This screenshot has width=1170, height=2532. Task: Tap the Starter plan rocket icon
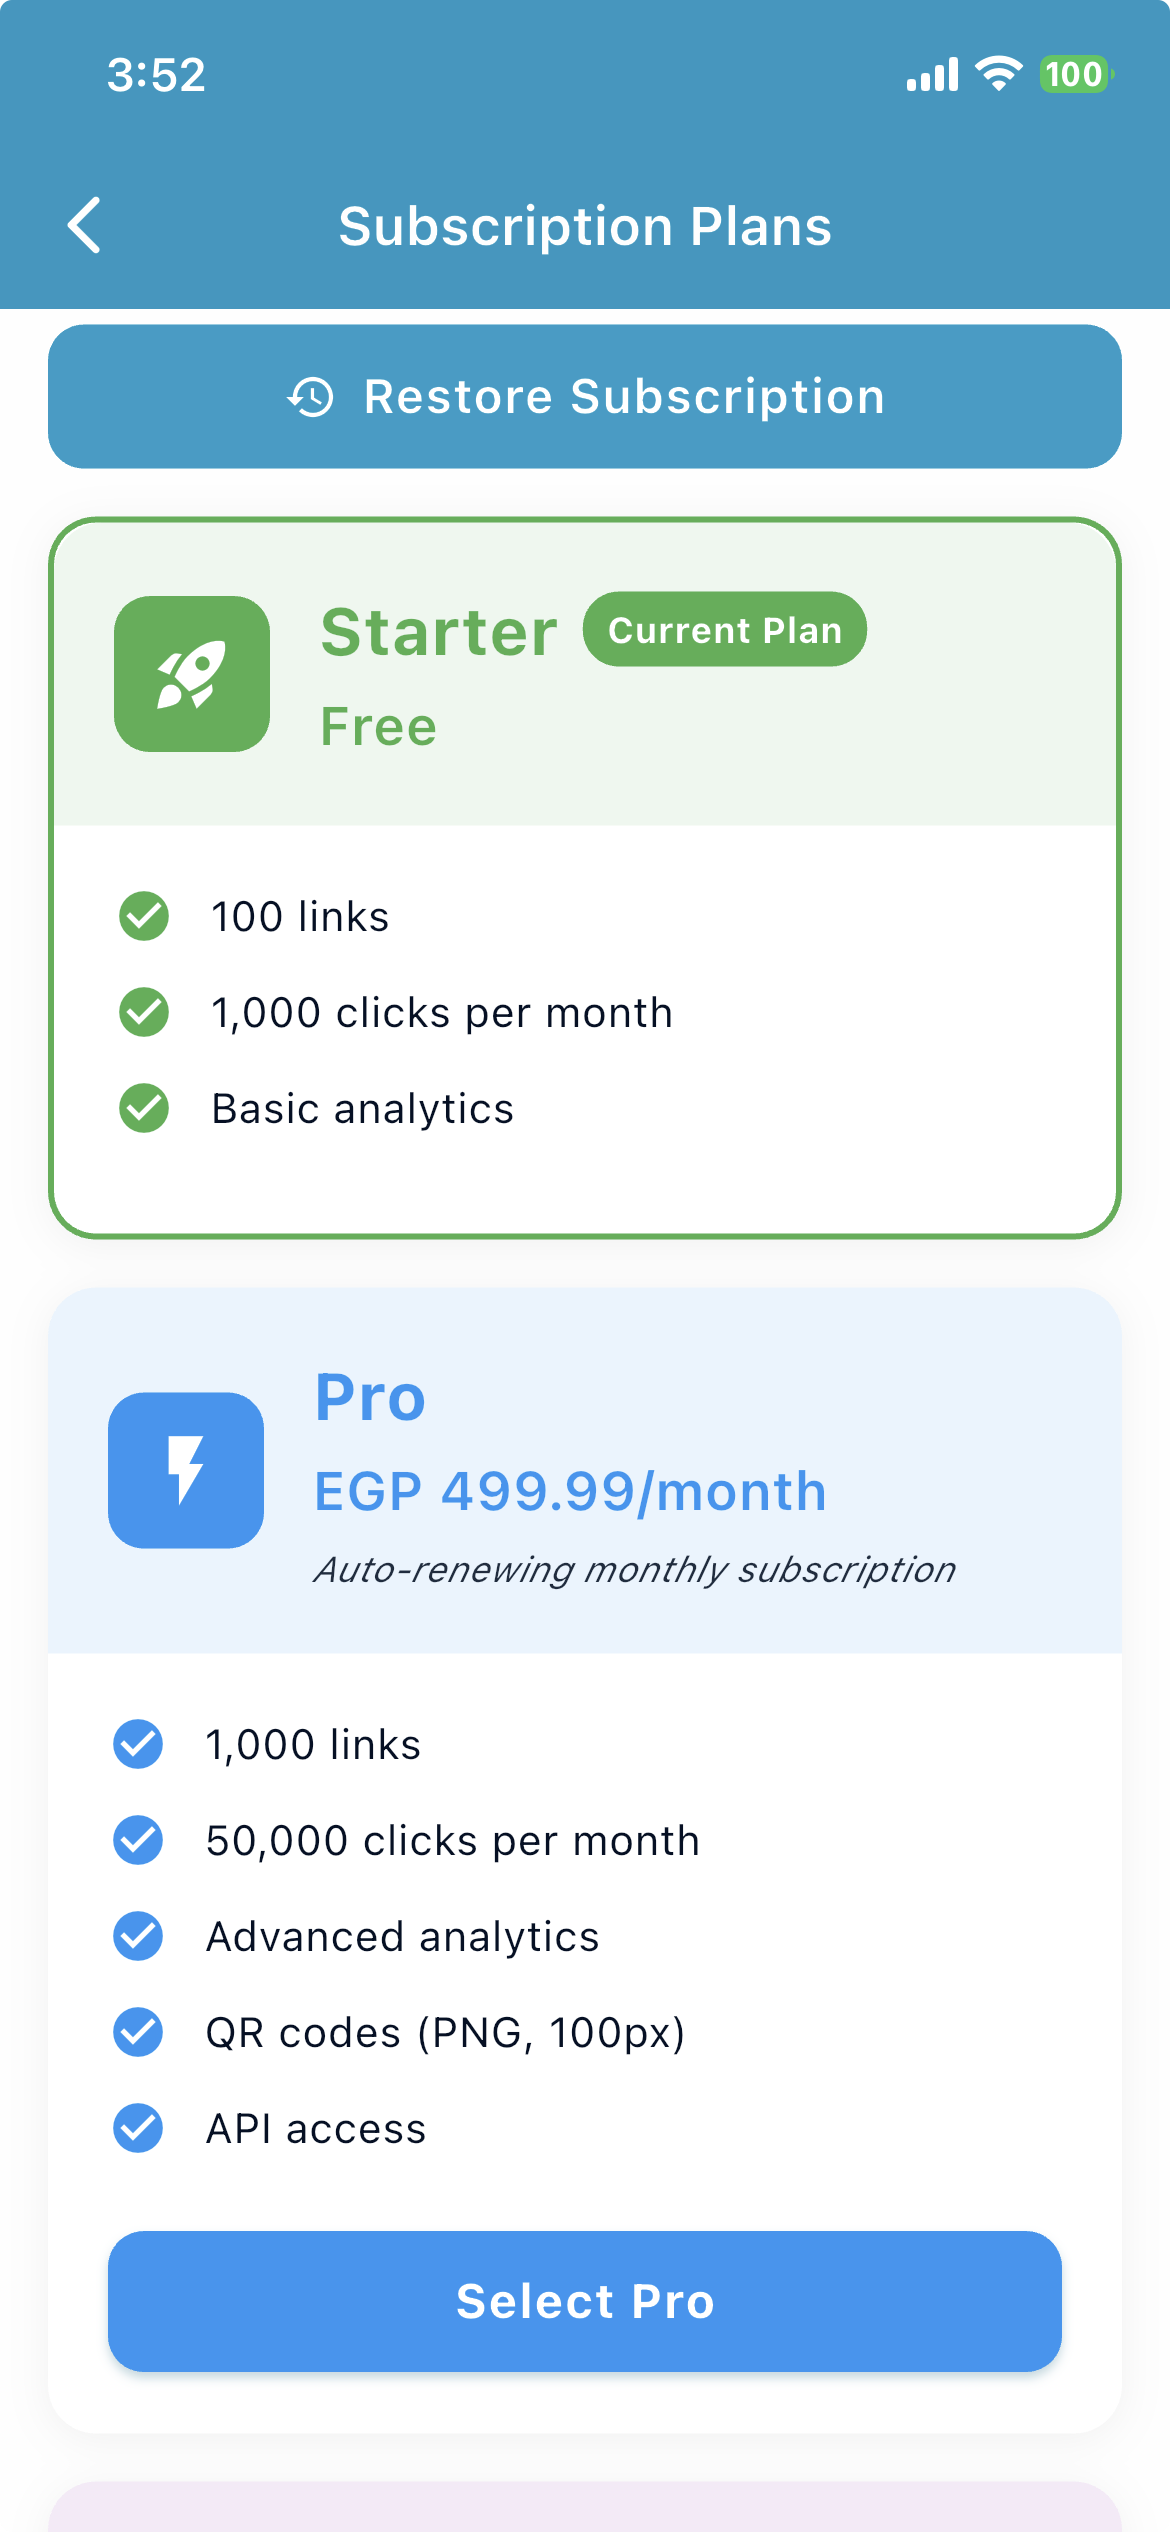coord(192,674)
